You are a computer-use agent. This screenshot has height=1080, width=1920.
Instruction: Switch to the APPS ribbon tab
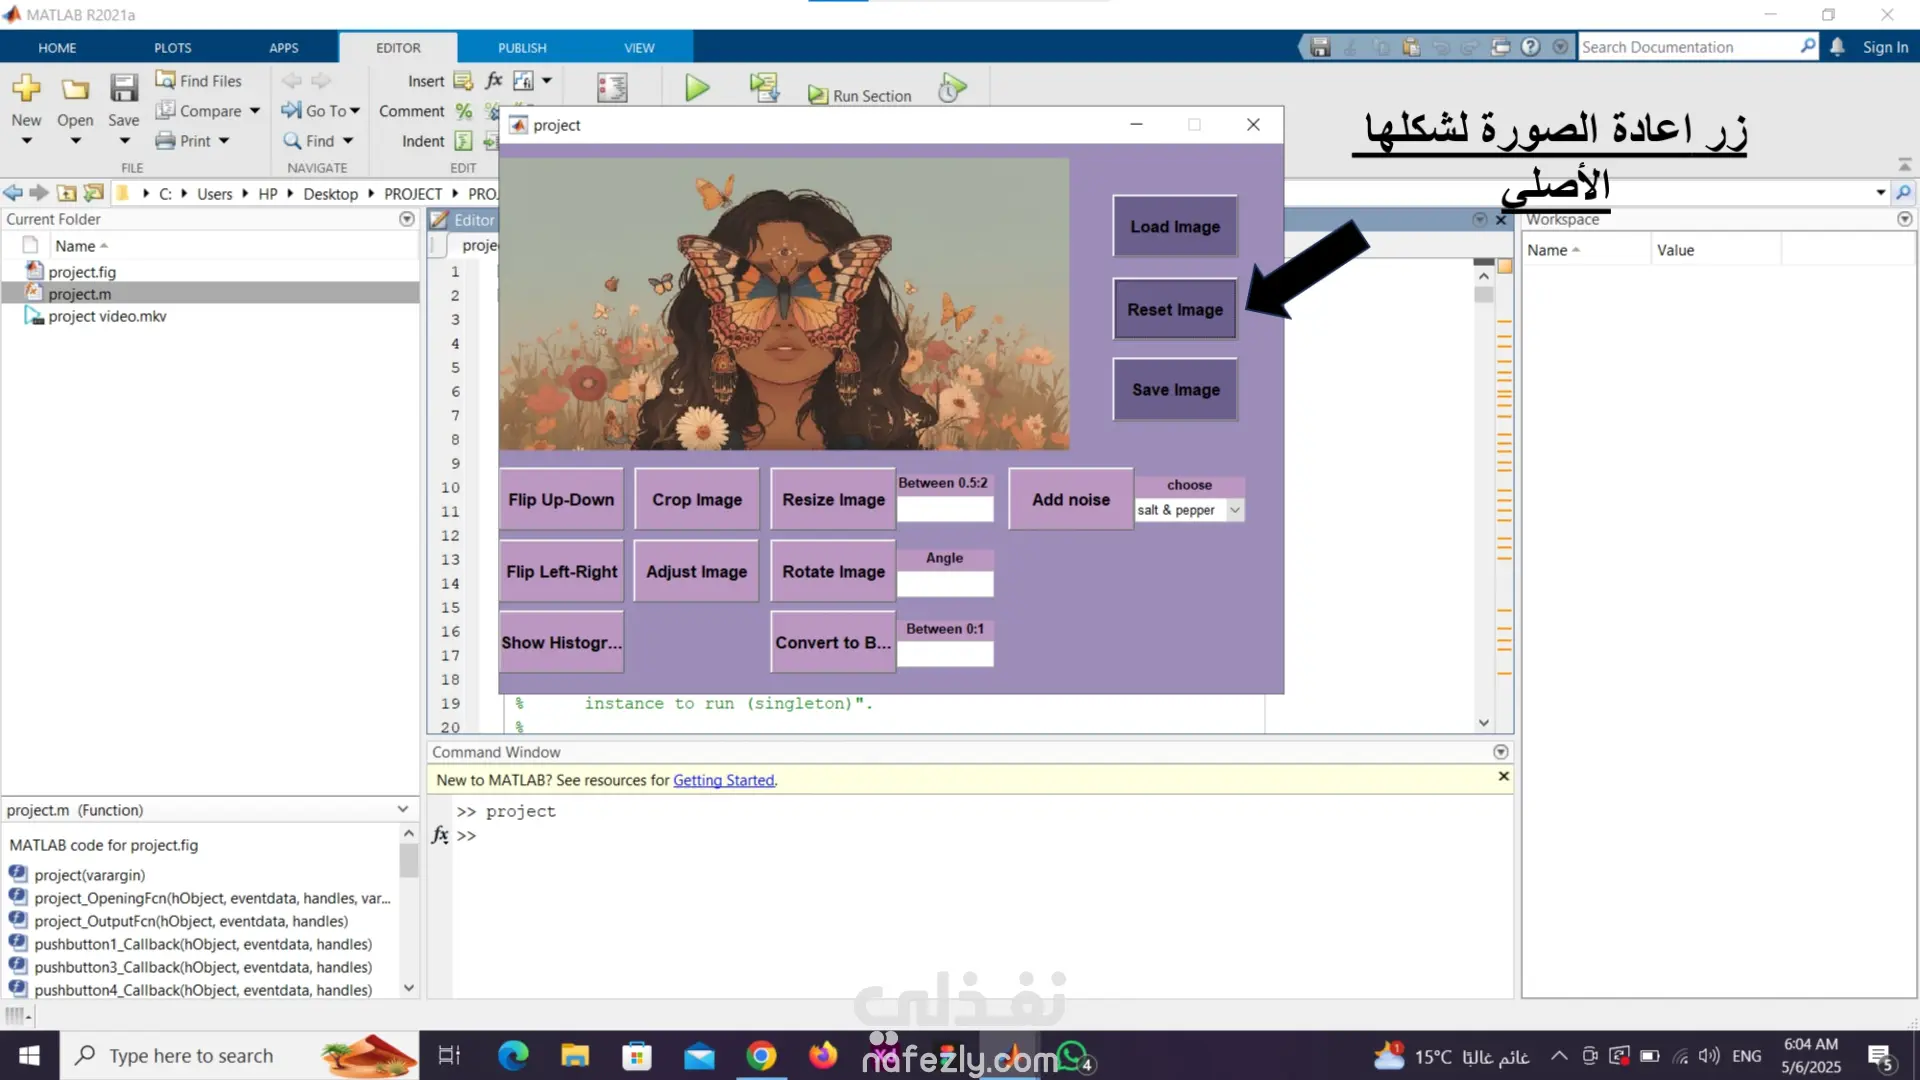tap(284, 47)
